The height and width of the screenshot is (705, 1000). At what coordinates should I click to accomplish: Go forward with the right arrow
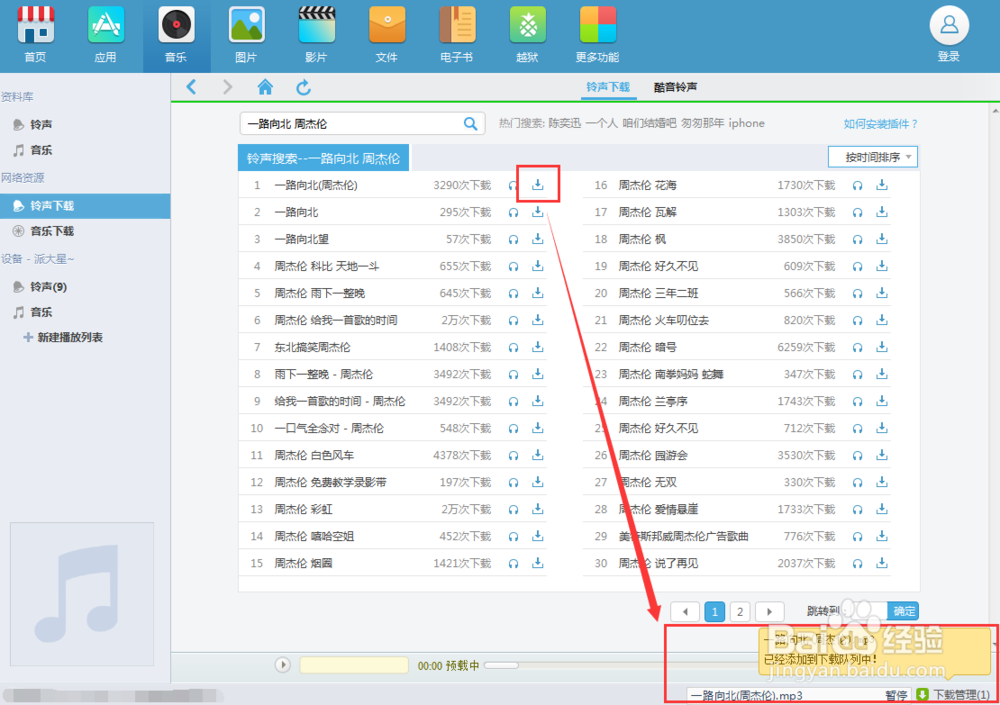[227, 87]
